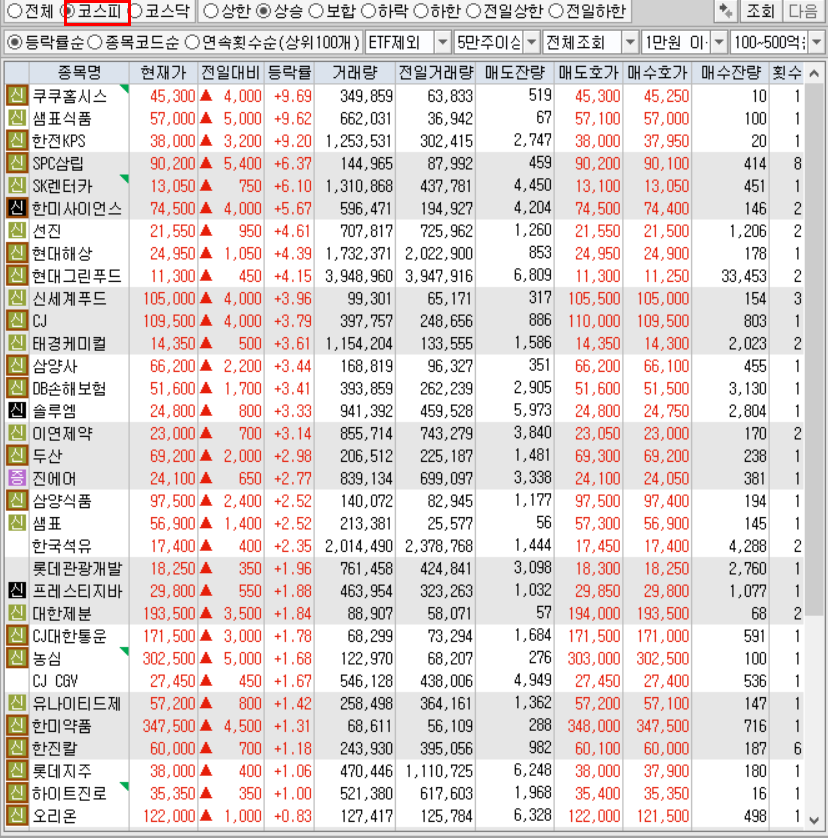Click the black 신 icon beside 솔루엠
The image size is (828, 838).
click(x=17, y=410)
